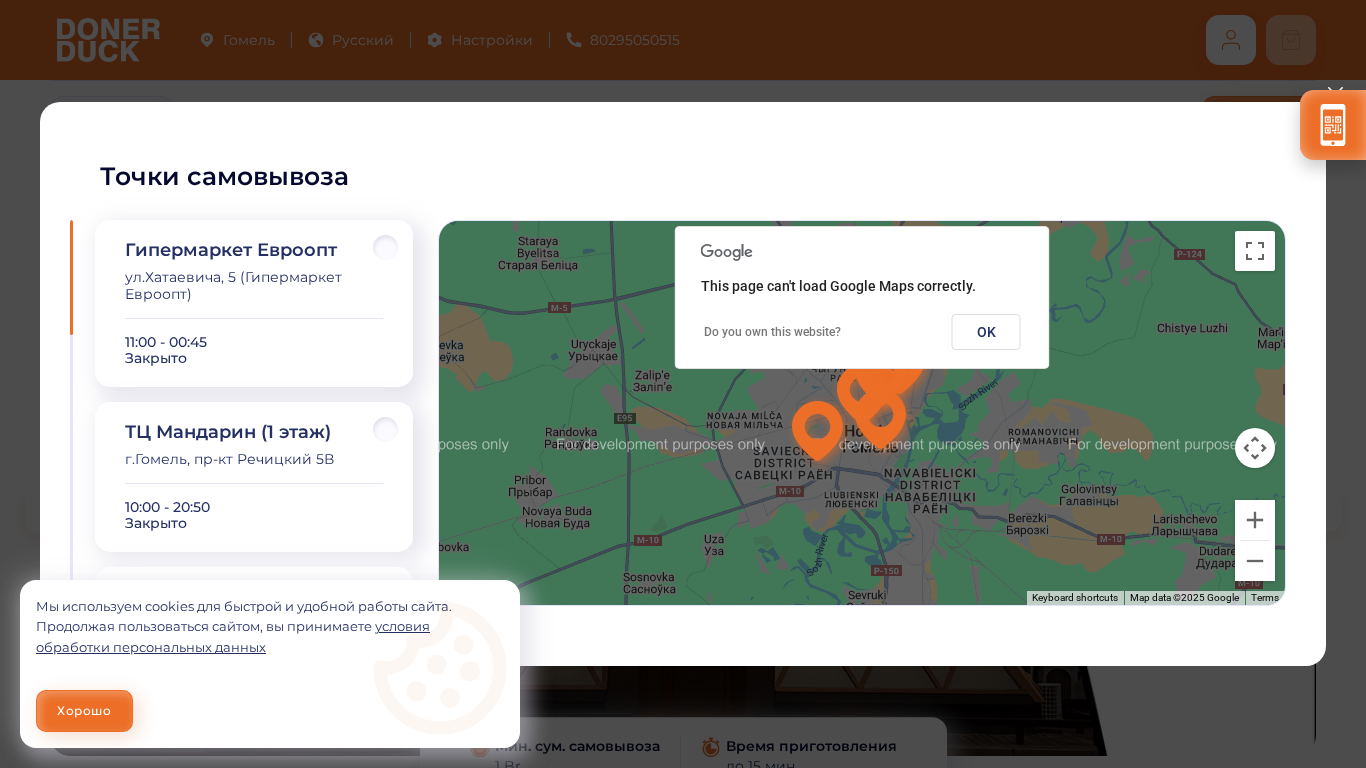Click the hours "10:00 - 20:50"
The image size is (1366, 768).
tap(167, 507)
